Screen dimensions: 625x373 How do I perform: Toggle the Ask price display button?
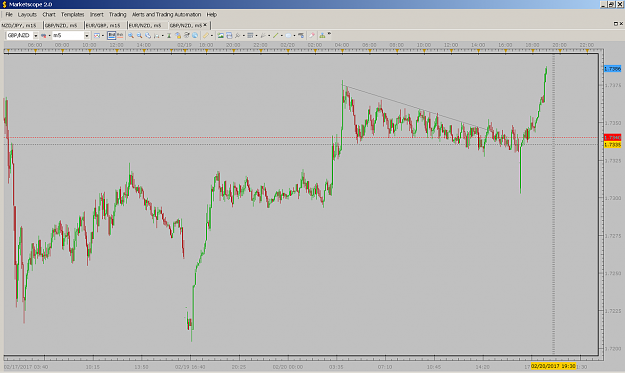click(120, 35)
